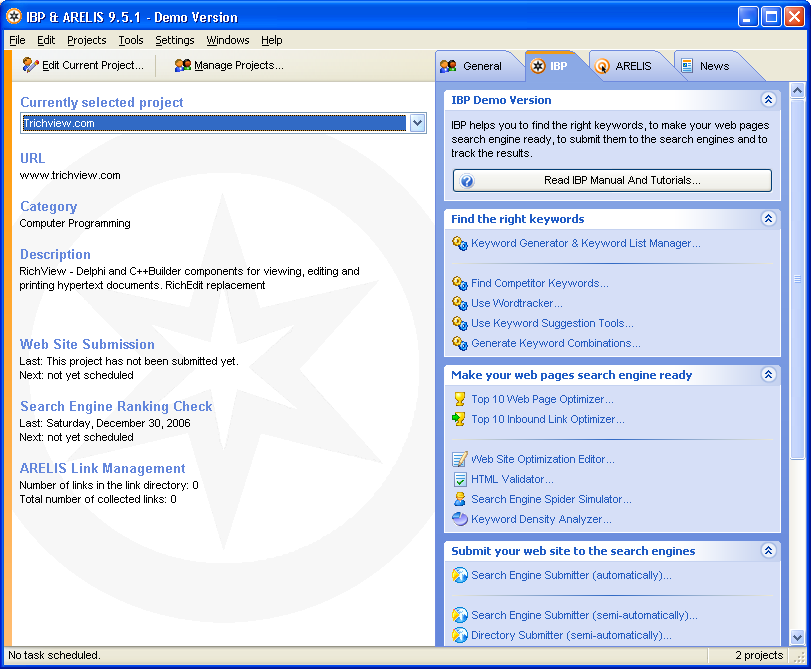
Task: Click the Keyword Generator gear icon
Action: tap(459, 243)
